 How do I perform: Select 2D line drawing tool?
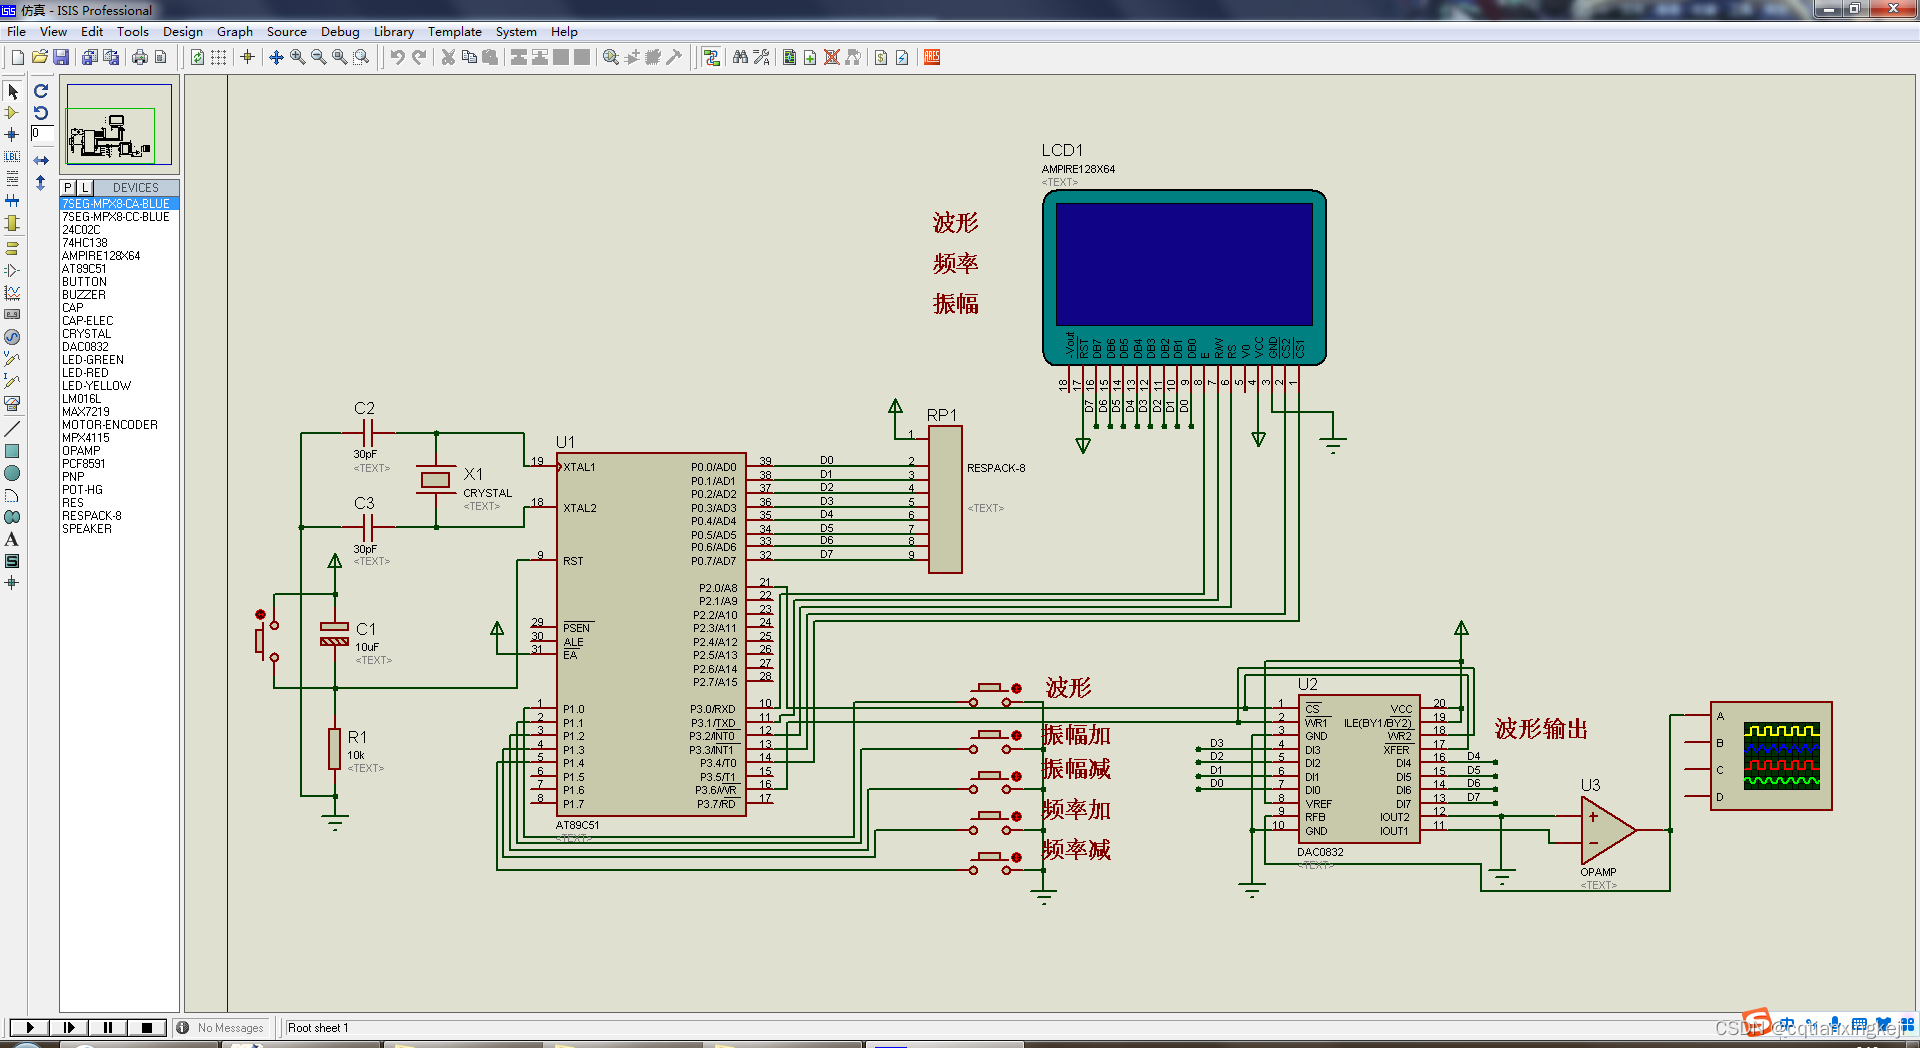12,429
